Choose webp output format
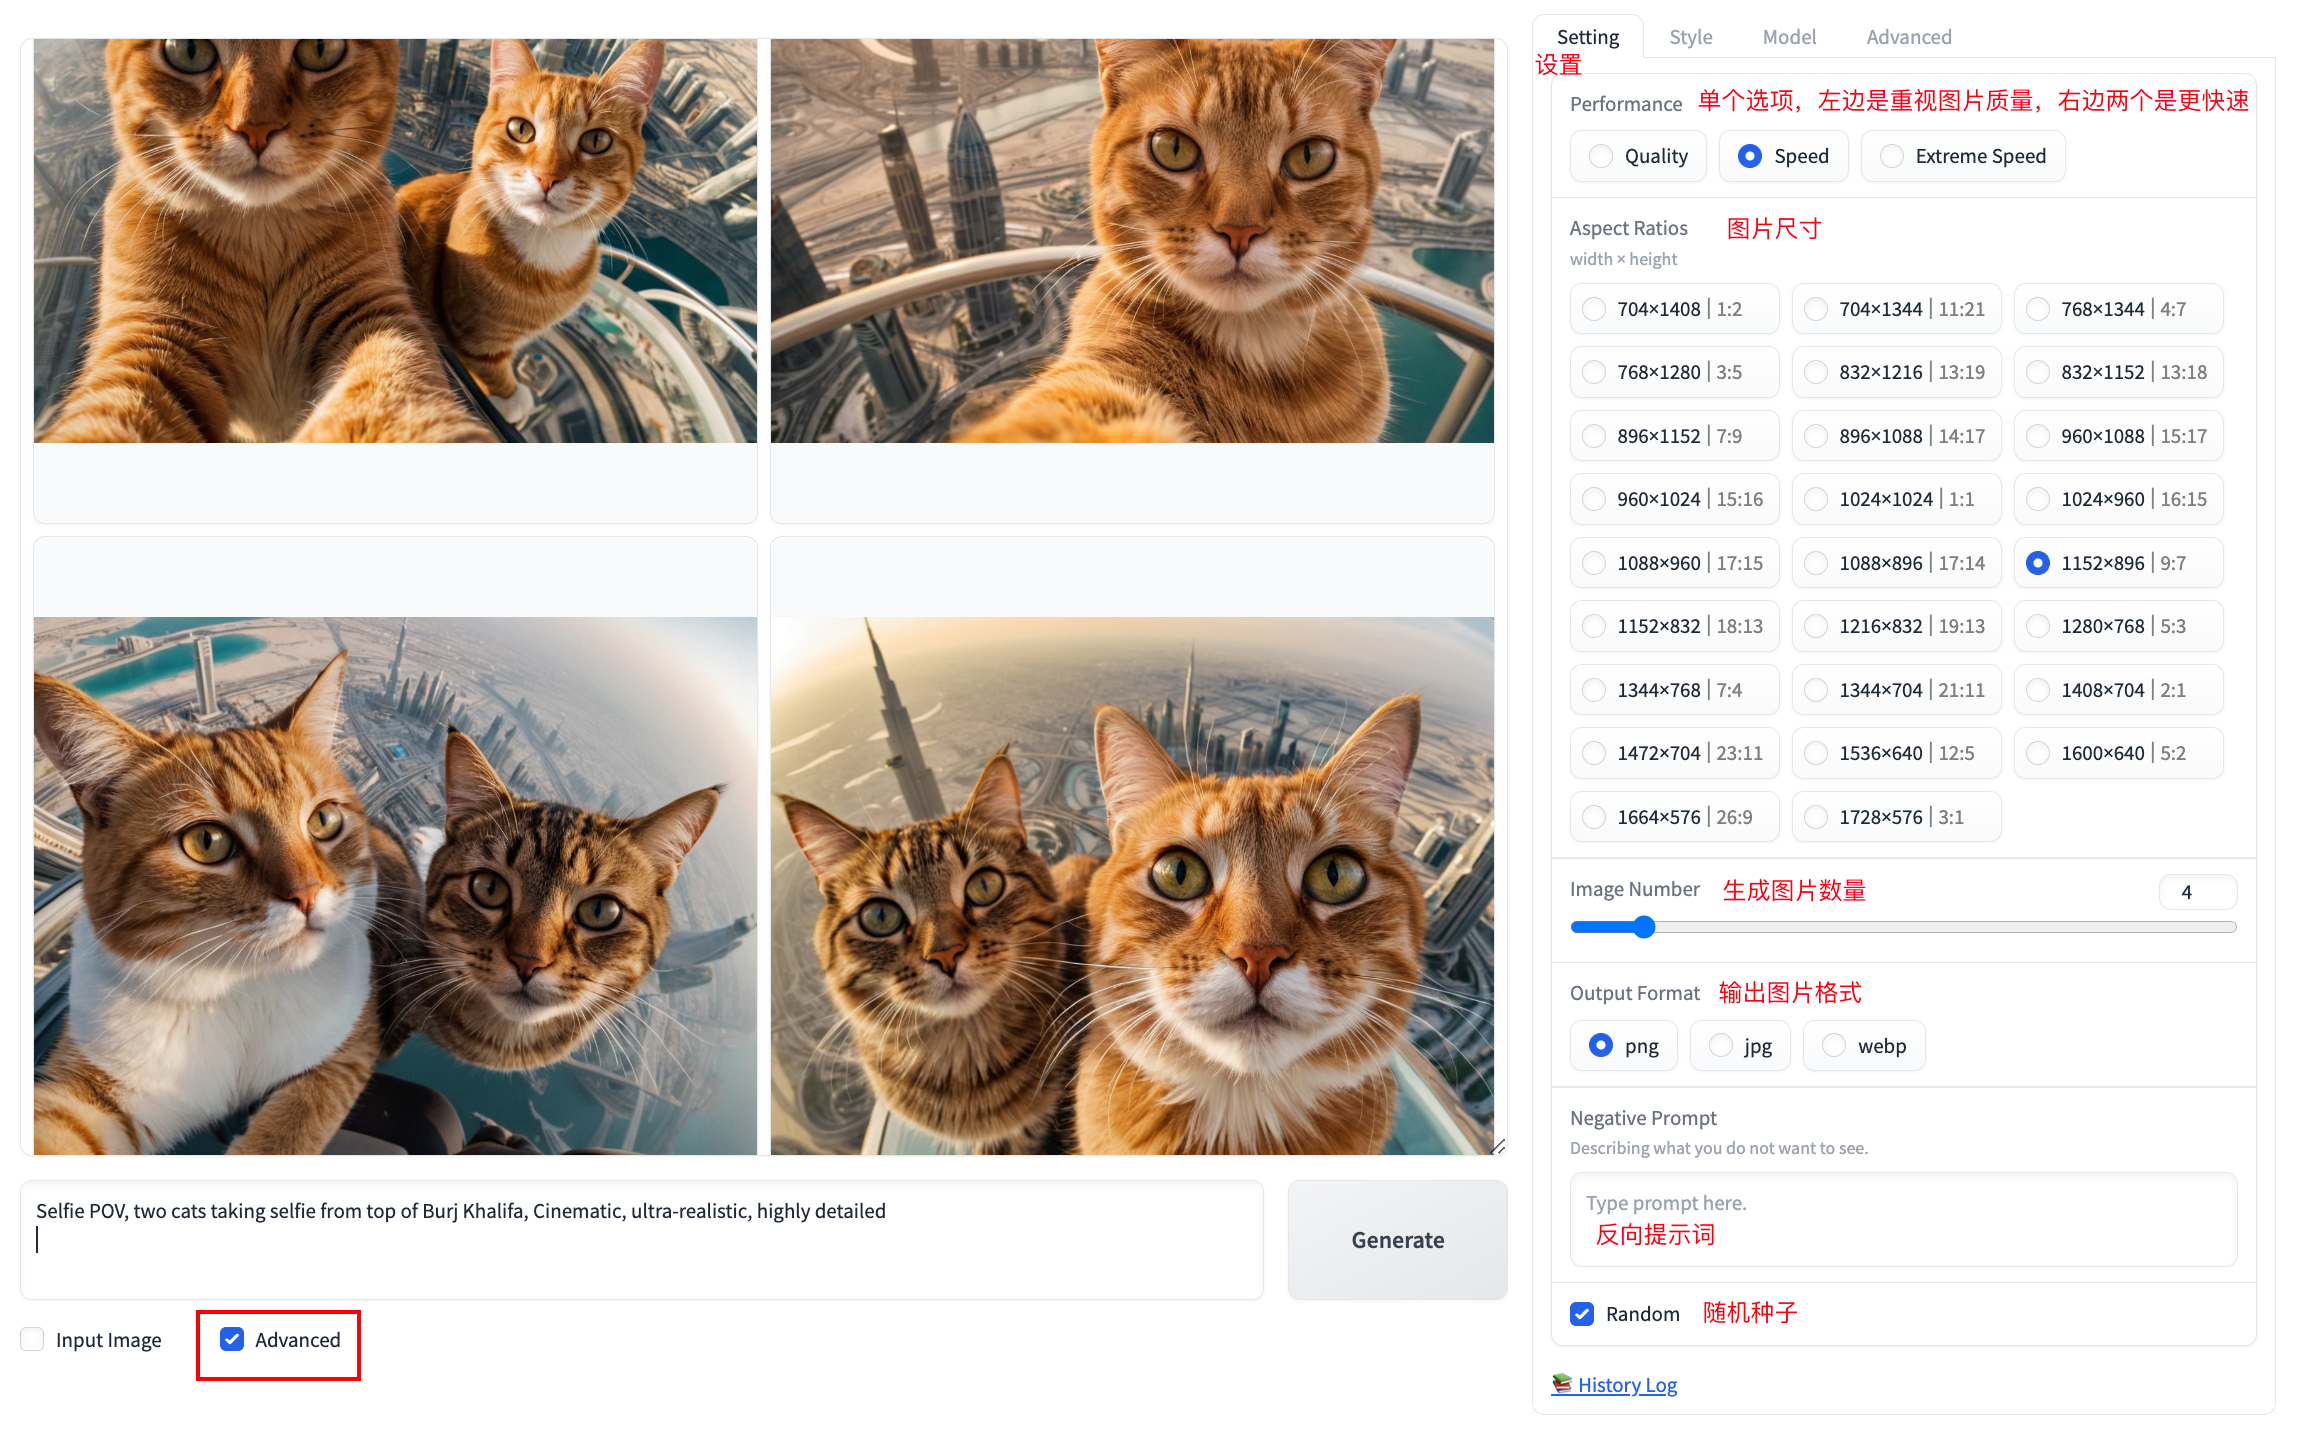 (1834, 1045)
